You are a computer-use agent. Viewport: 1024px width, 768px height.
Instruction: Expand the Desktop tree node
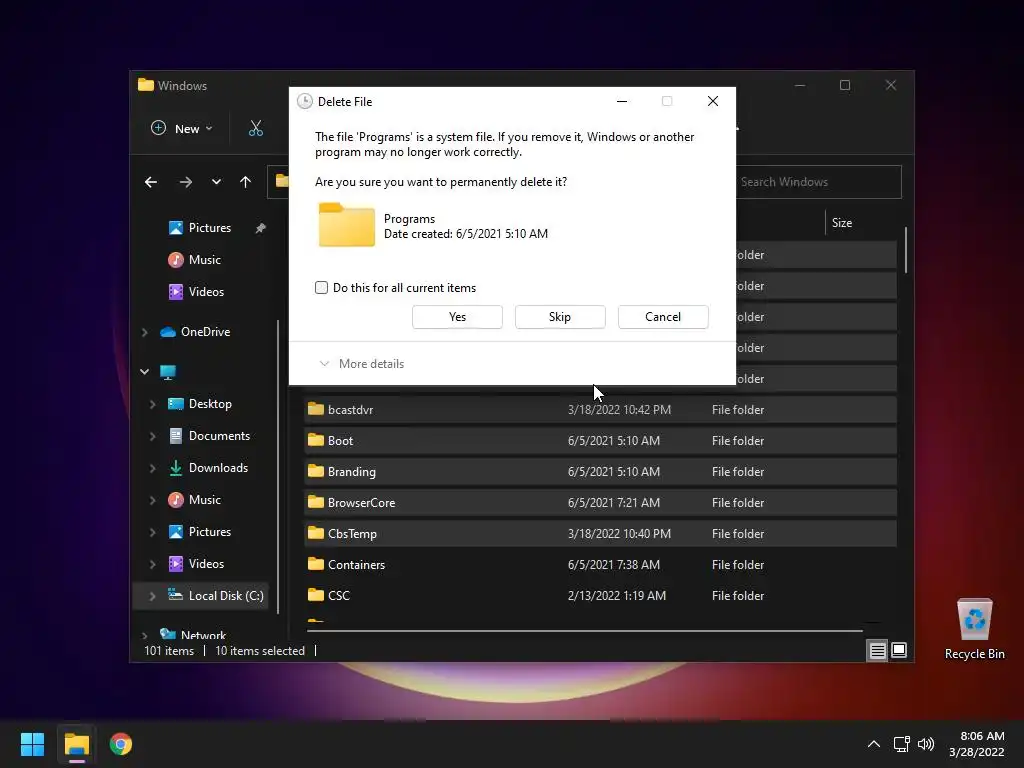click(152, 404)
